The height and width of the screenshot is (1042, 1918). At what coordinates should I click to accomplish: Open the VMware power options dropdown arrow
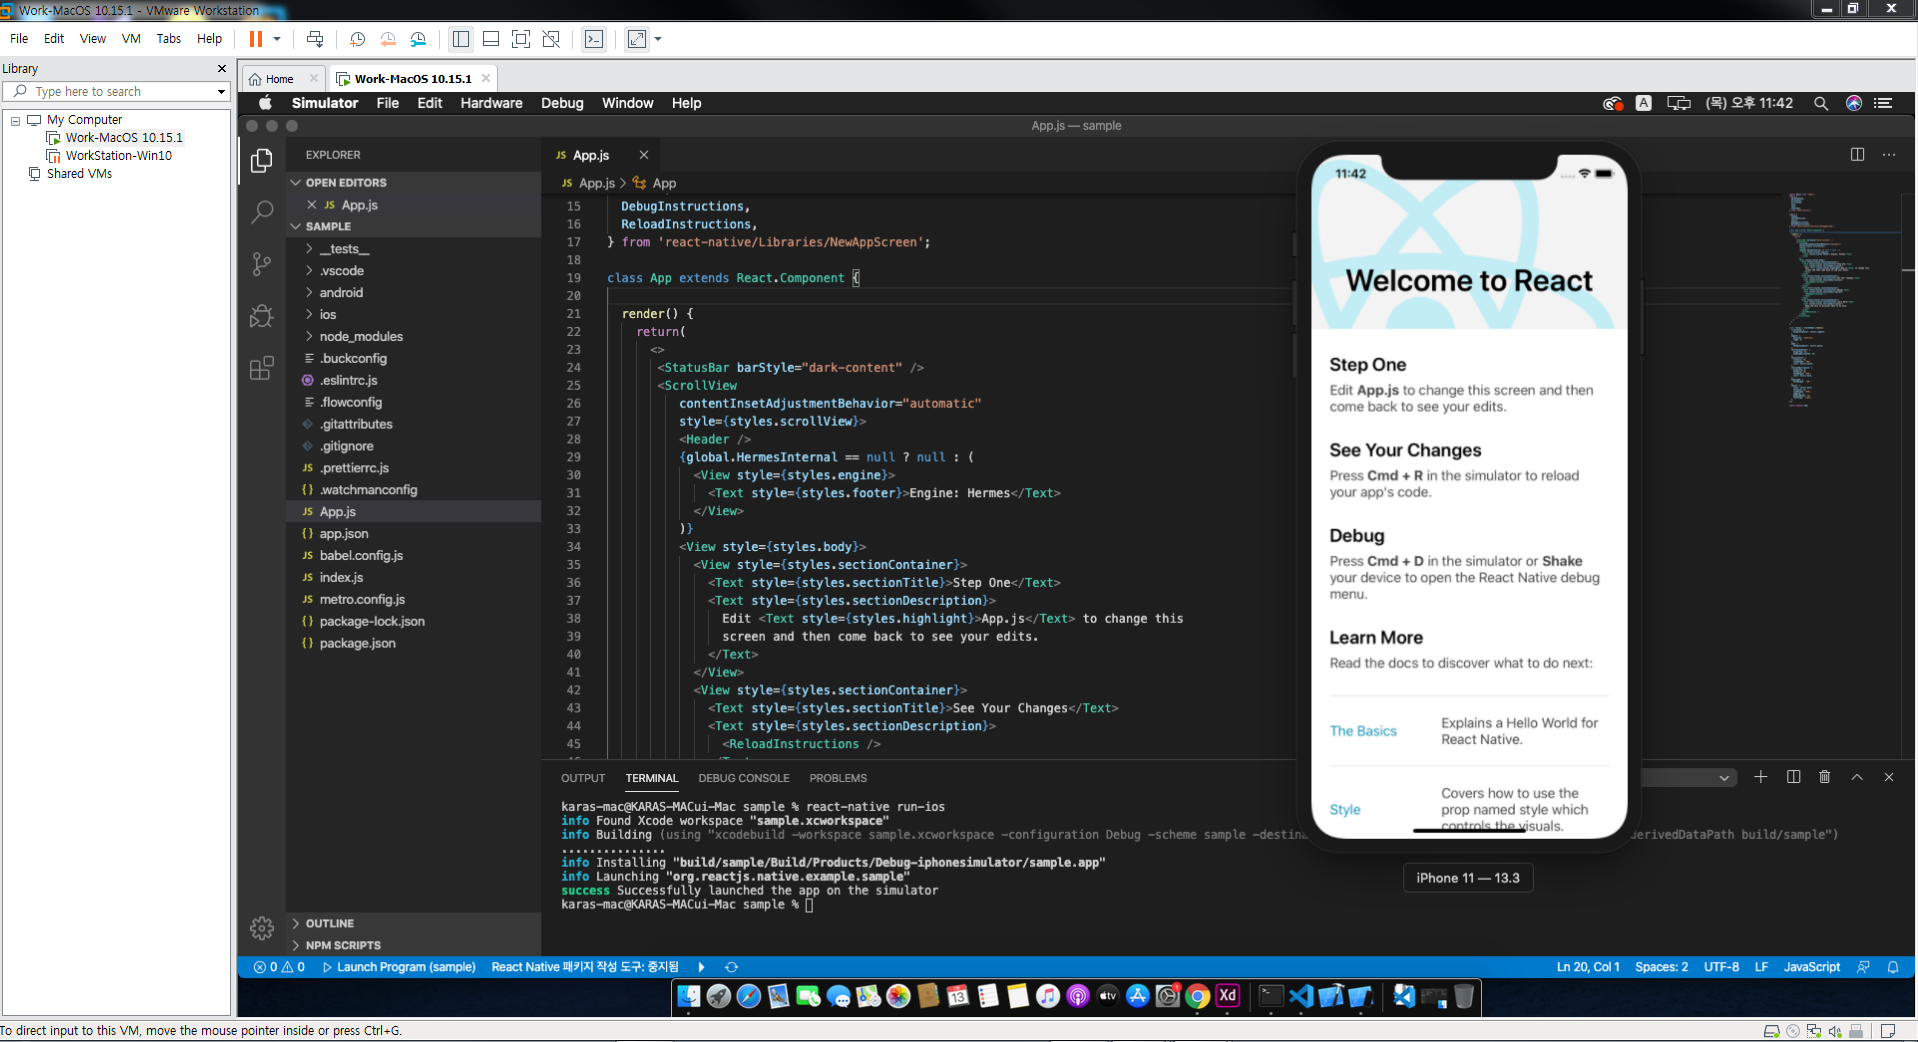277,39
